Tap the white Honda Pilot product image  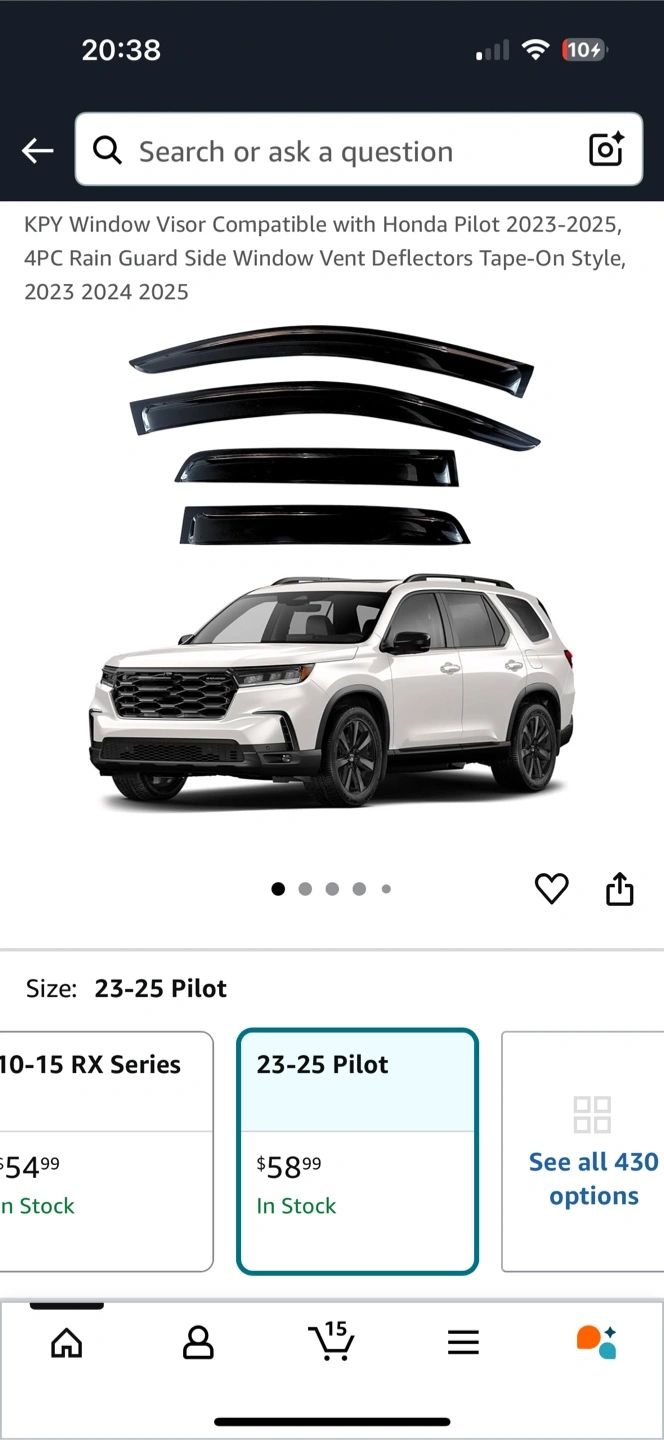(x=332, y=689)
